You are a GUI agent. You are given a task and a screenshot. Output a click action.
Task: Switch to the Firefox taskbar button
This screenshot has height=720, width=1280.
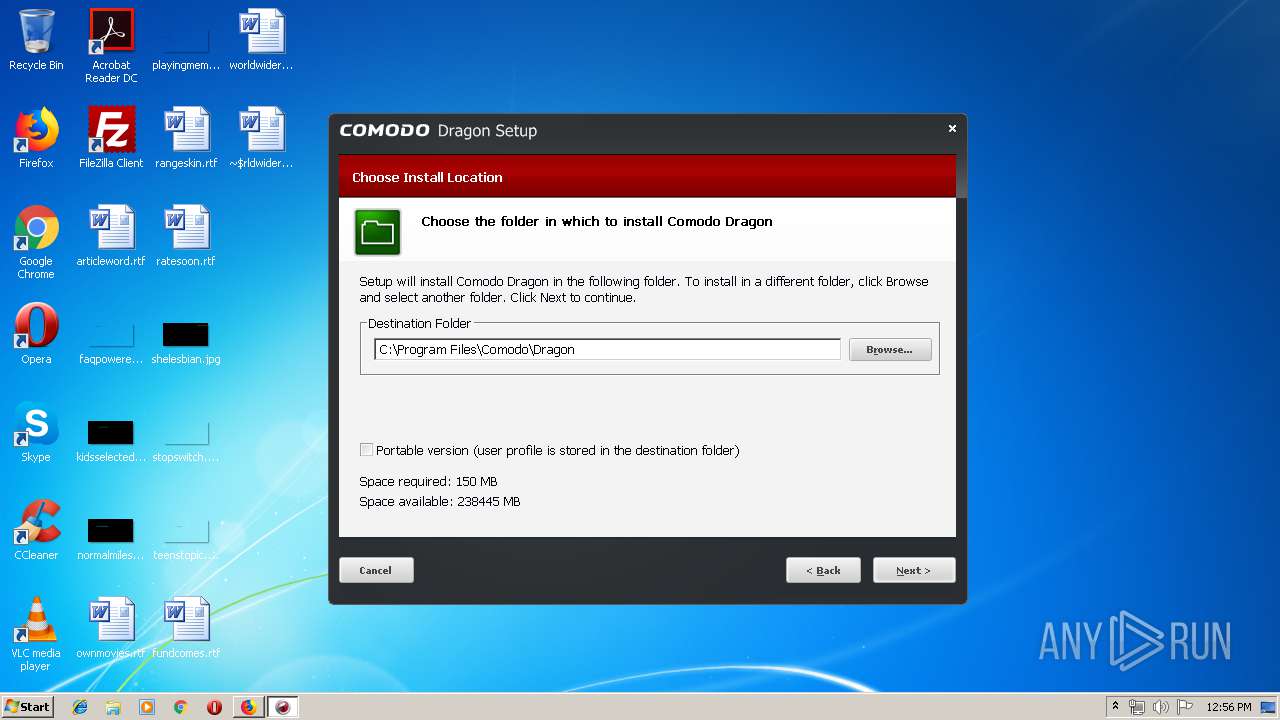tap(248, 707)
